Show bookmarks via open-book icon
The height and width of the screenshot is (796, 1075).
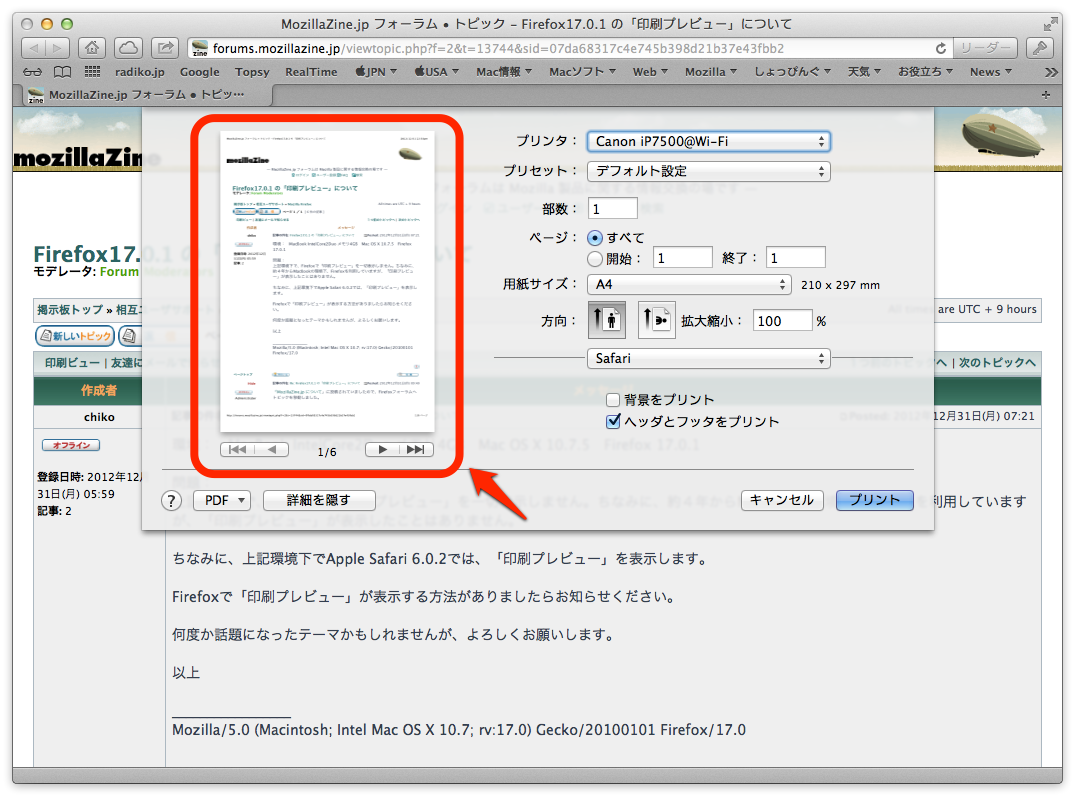(x=62, y=72)
